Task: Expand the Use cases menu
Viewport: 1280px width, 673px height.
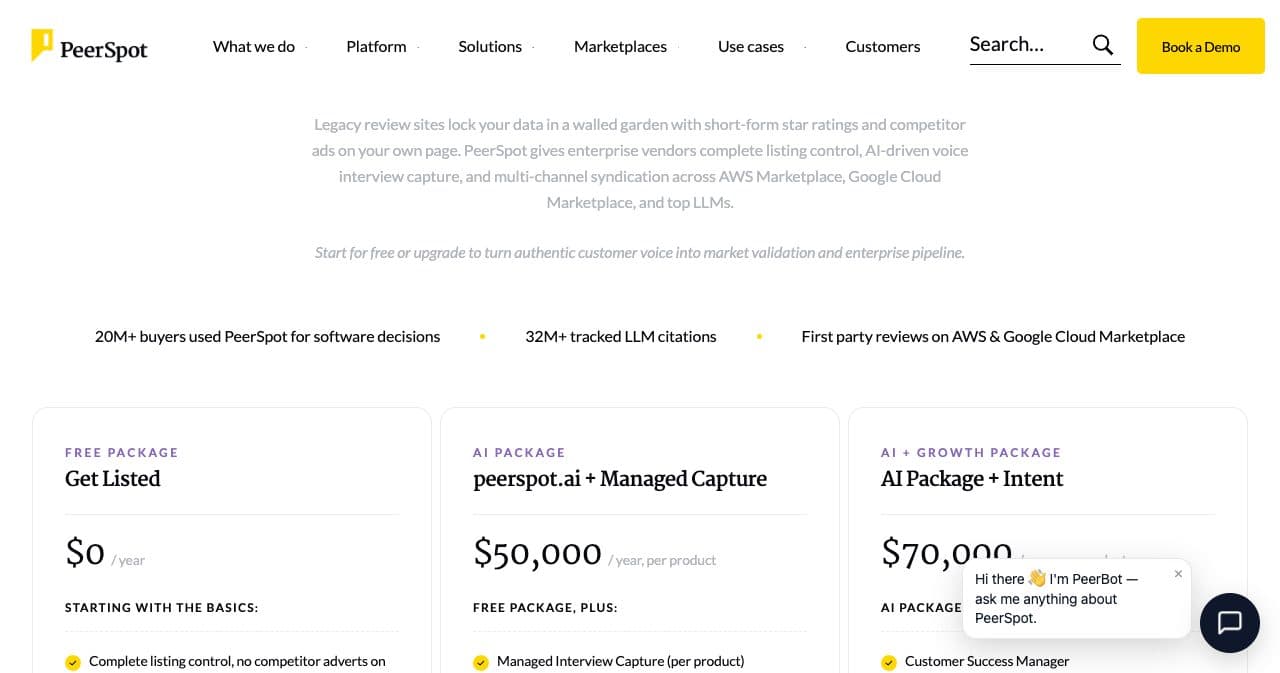Action: pos(751,46)
